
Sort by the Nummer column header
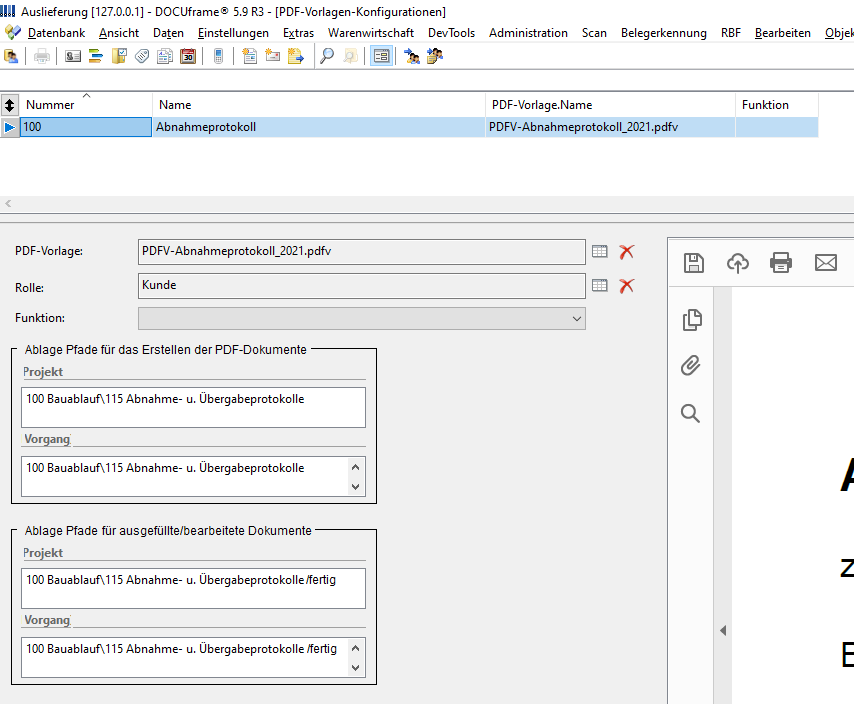click(86, 105)
